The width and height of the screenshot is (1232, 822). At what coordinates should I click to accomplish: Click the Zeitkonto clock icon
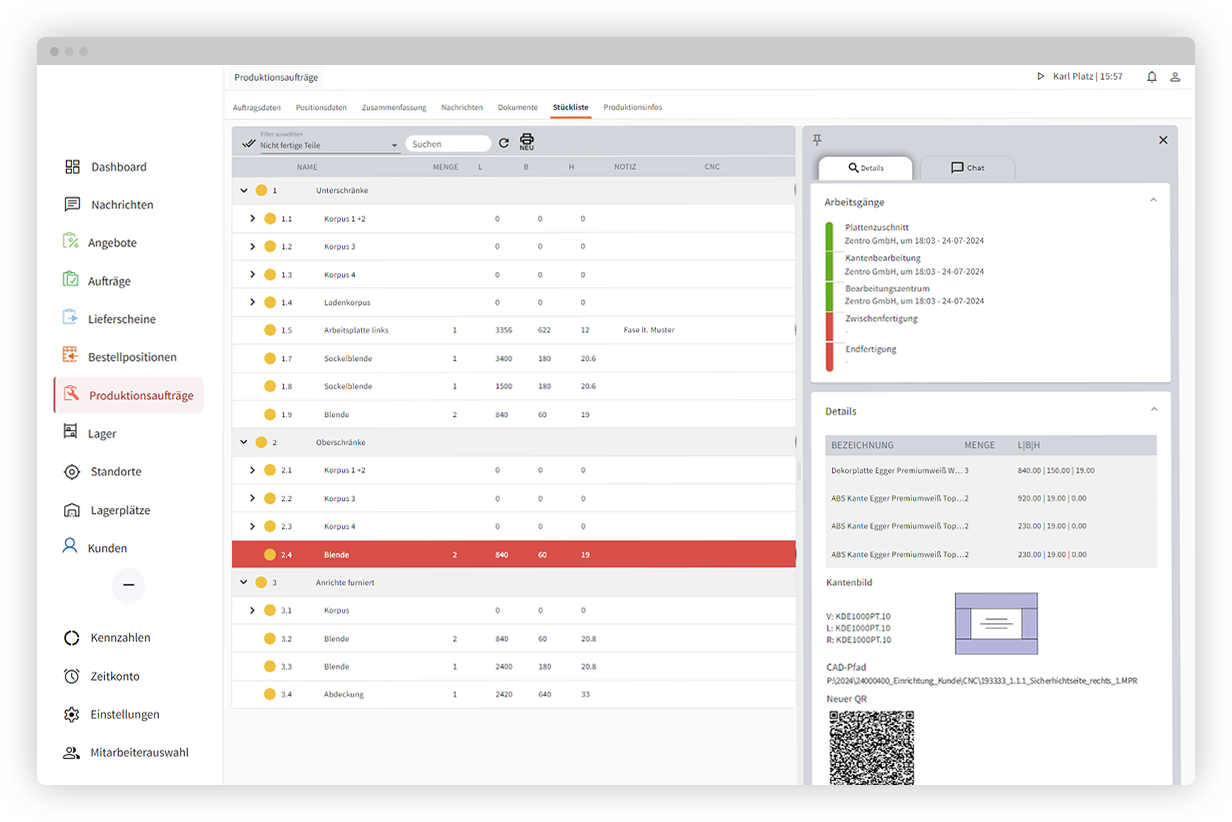[x=72, y=676]
